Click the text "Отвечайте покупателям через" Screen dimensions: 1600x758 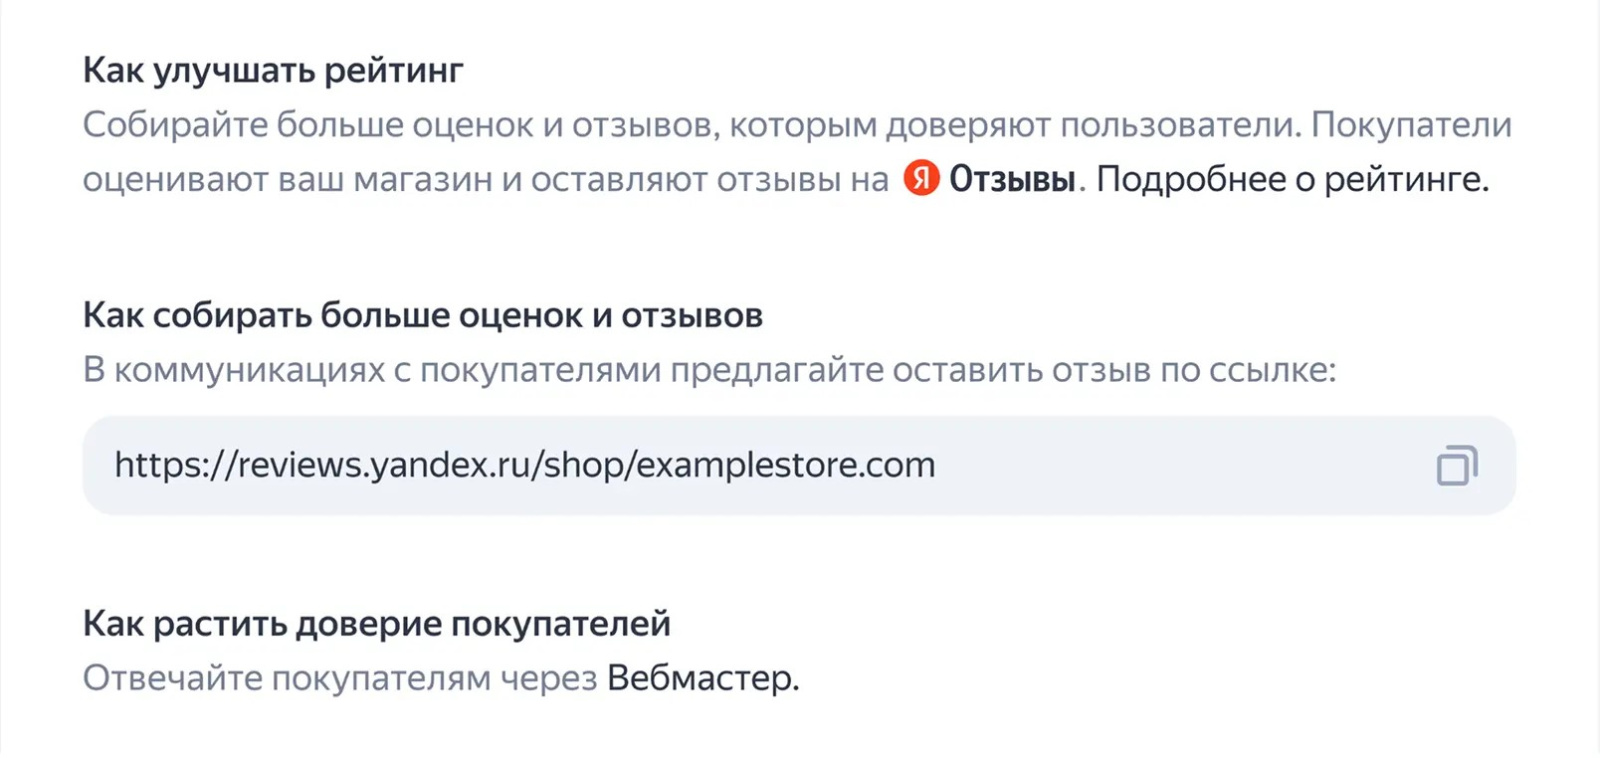339,678
